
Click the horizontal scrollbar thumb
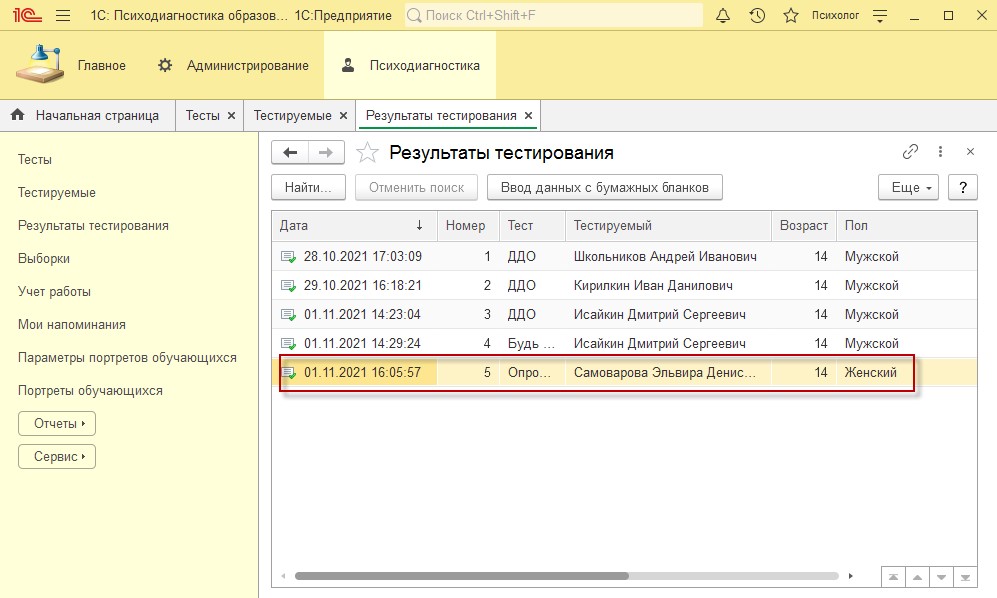(x=462, y=576)
